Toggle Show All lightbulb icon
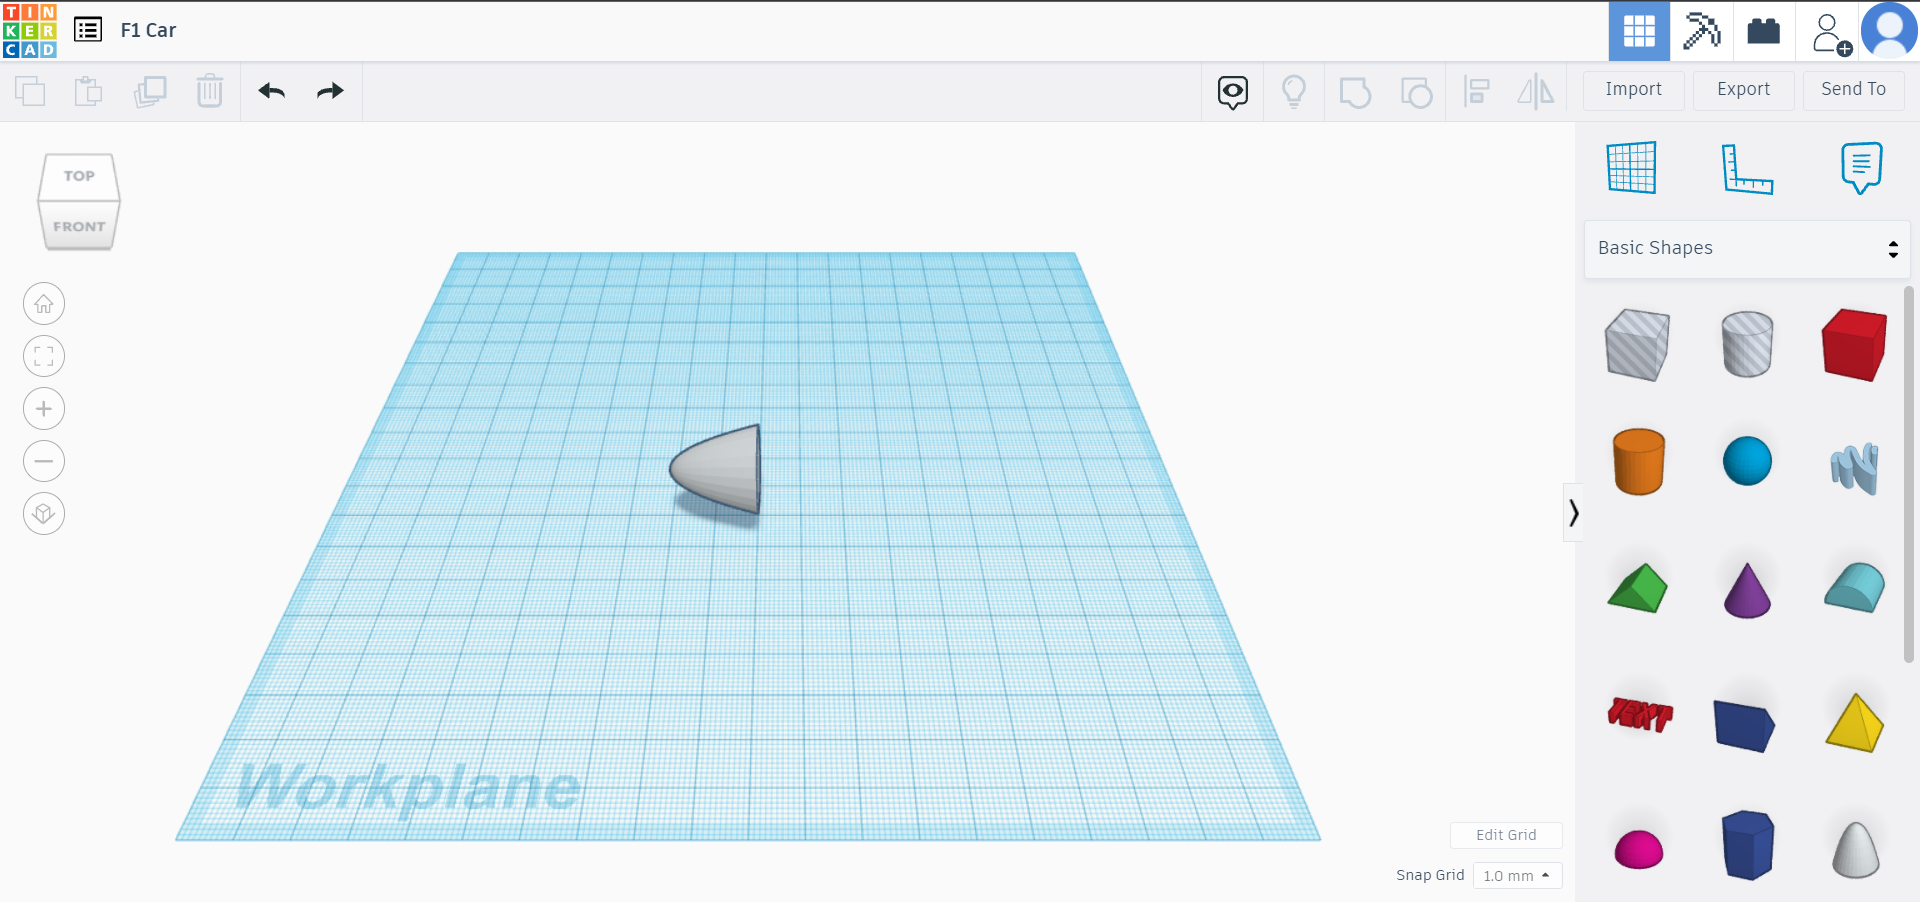 pyautogui.click(x=1294, y=92)
